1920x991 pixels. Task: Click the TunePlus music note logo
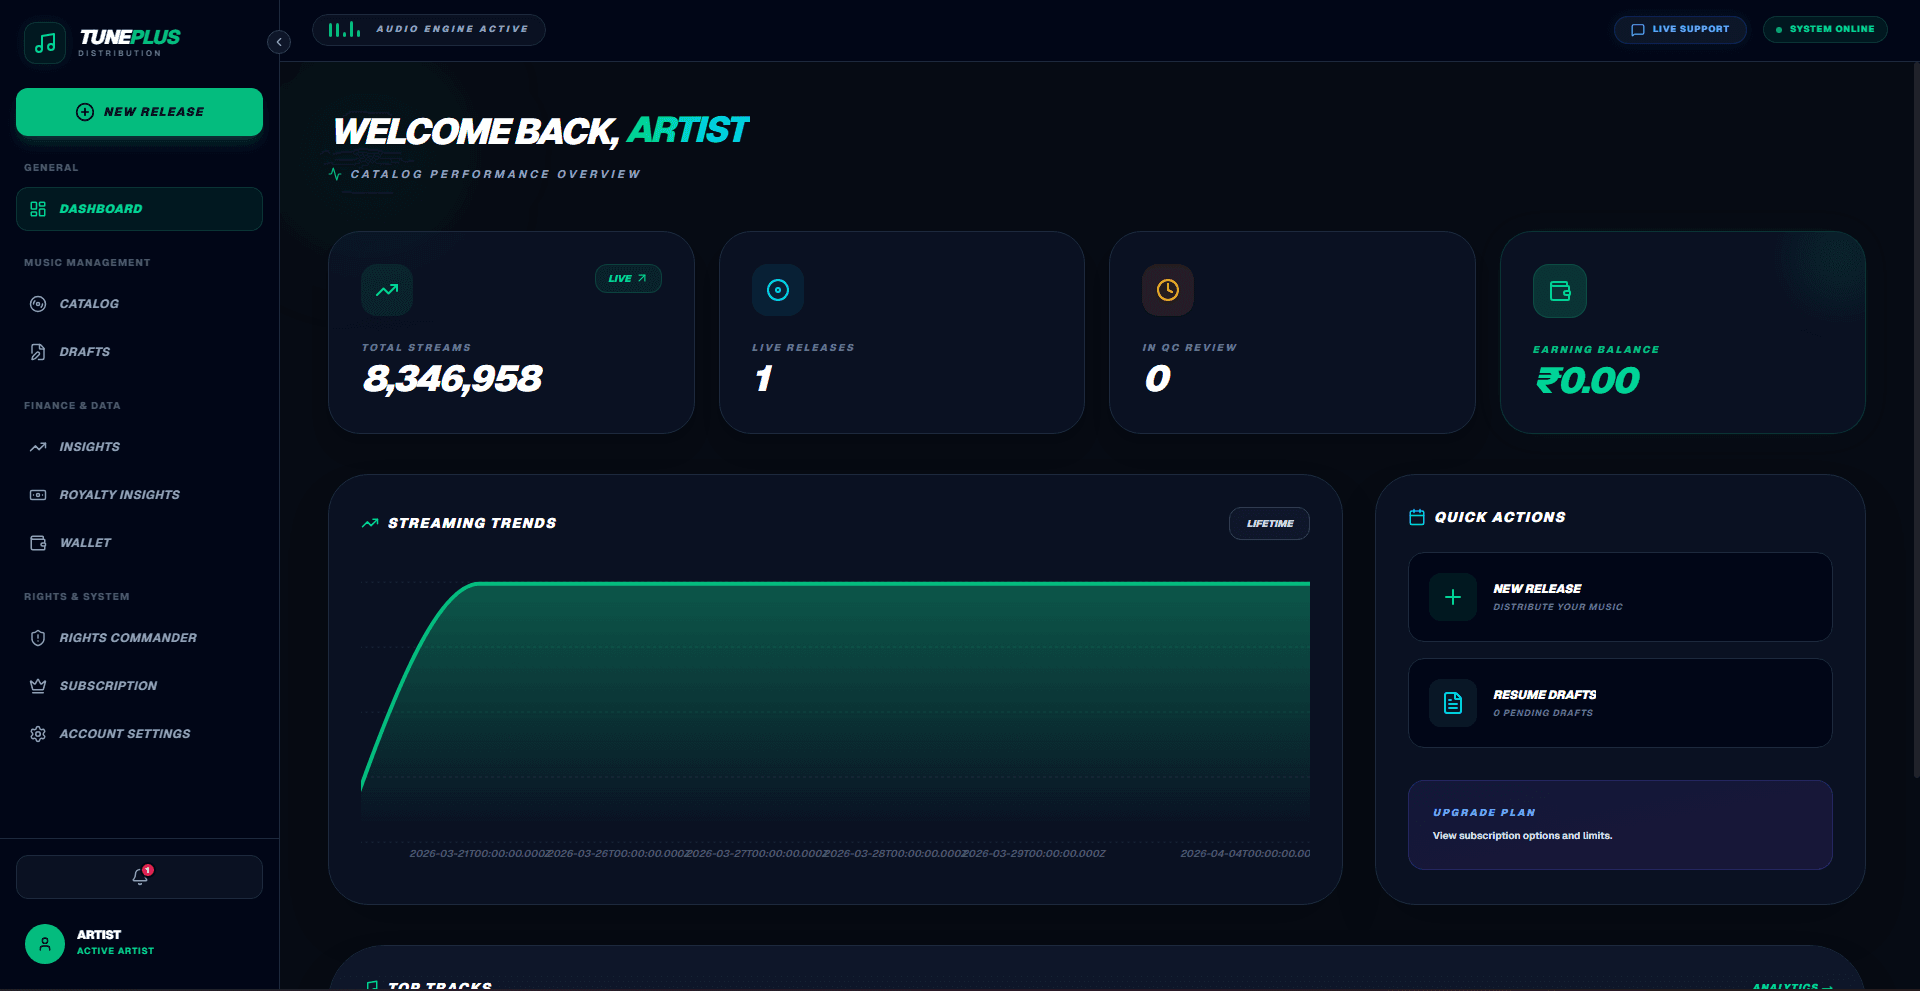point(45,43)
